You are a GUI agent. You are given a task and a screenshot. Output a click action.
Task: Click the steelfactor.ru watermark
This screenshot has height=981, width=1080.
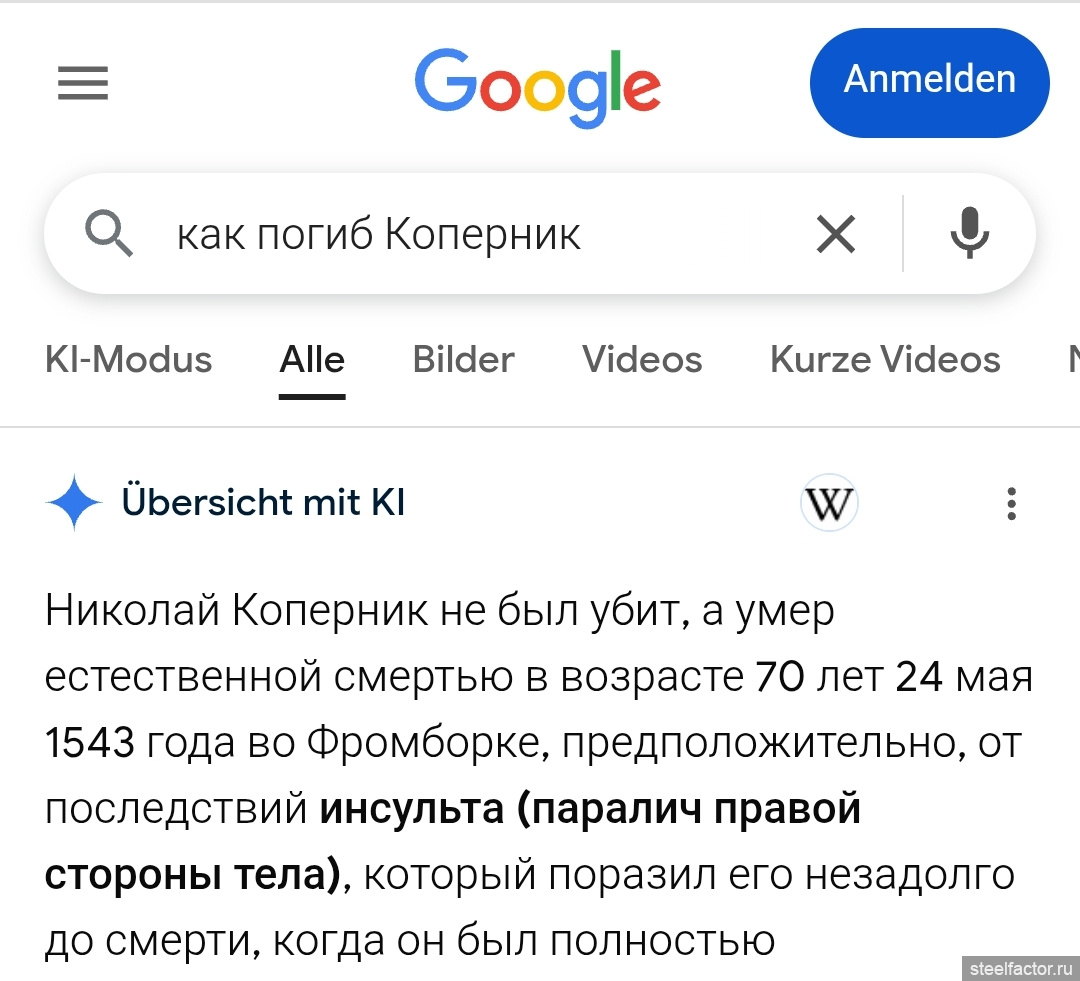pyautogui.click(x=1020, y=968)
